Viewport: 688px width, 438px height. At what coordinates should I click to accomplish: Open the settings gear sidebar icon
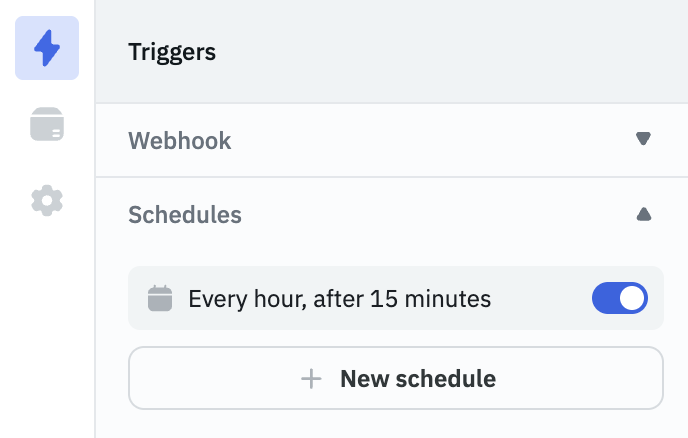pyautogui.click(x=47, y=201)
